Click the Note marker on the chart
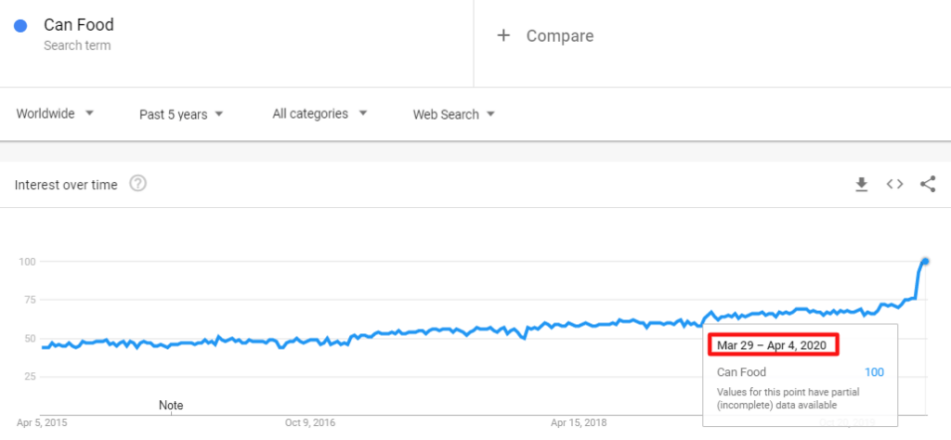This screenshot has width=951, height=440. coord(171,405)
